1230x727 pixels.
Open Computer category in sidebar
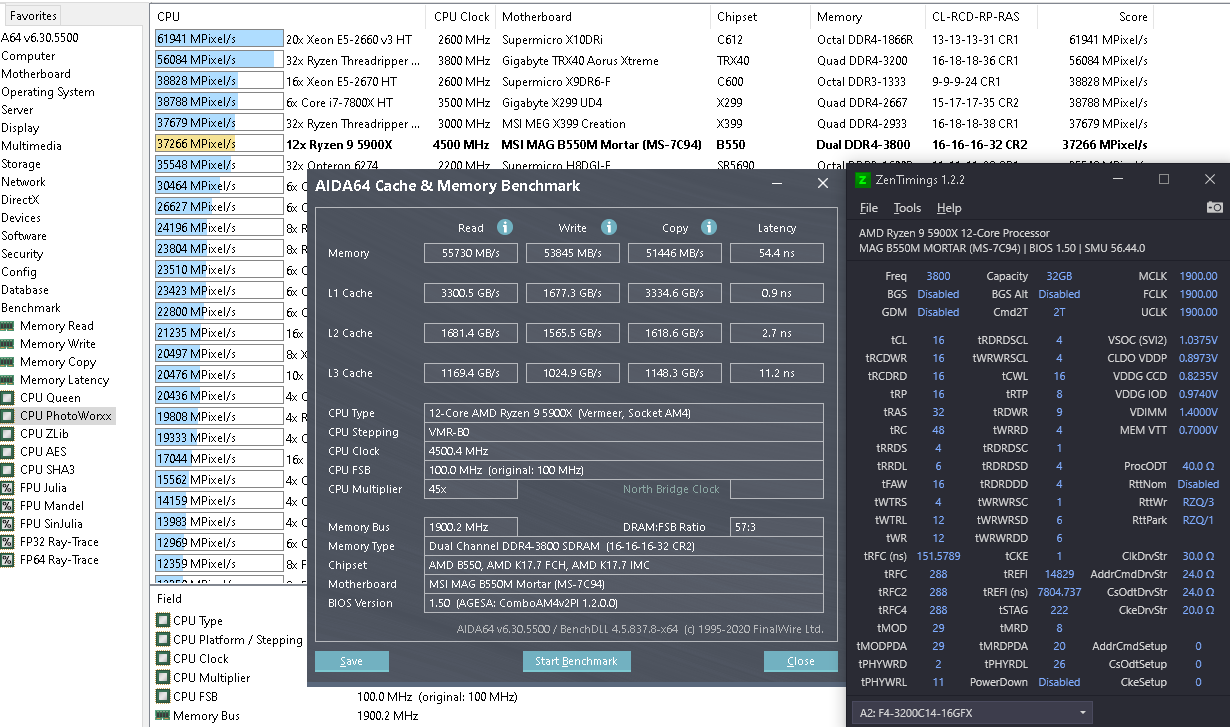[x=28, y=56]
